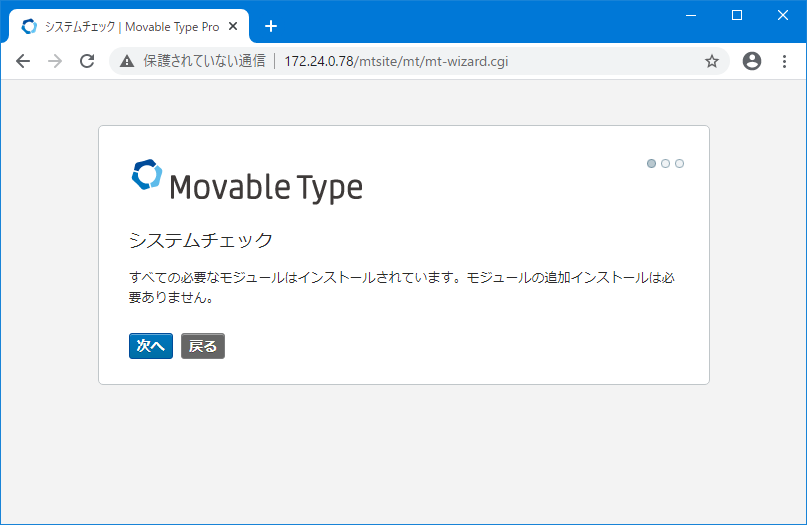Bookmark this page with the star icon

pos(712,61)
